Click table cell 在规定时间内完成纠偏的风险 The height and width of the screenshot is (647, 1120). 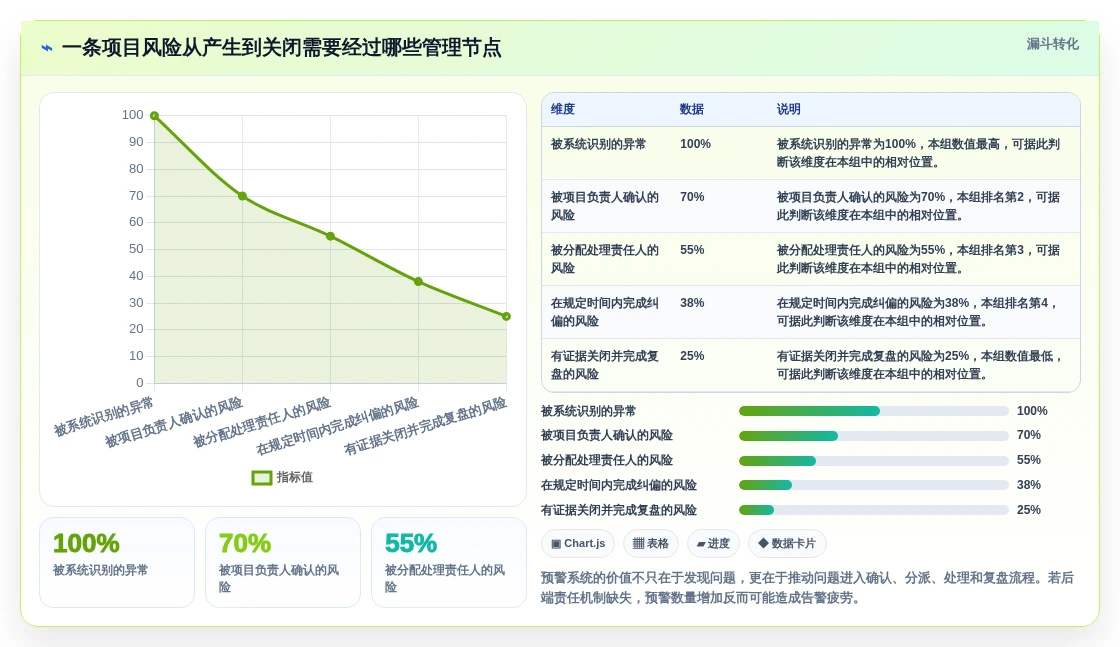605,312
